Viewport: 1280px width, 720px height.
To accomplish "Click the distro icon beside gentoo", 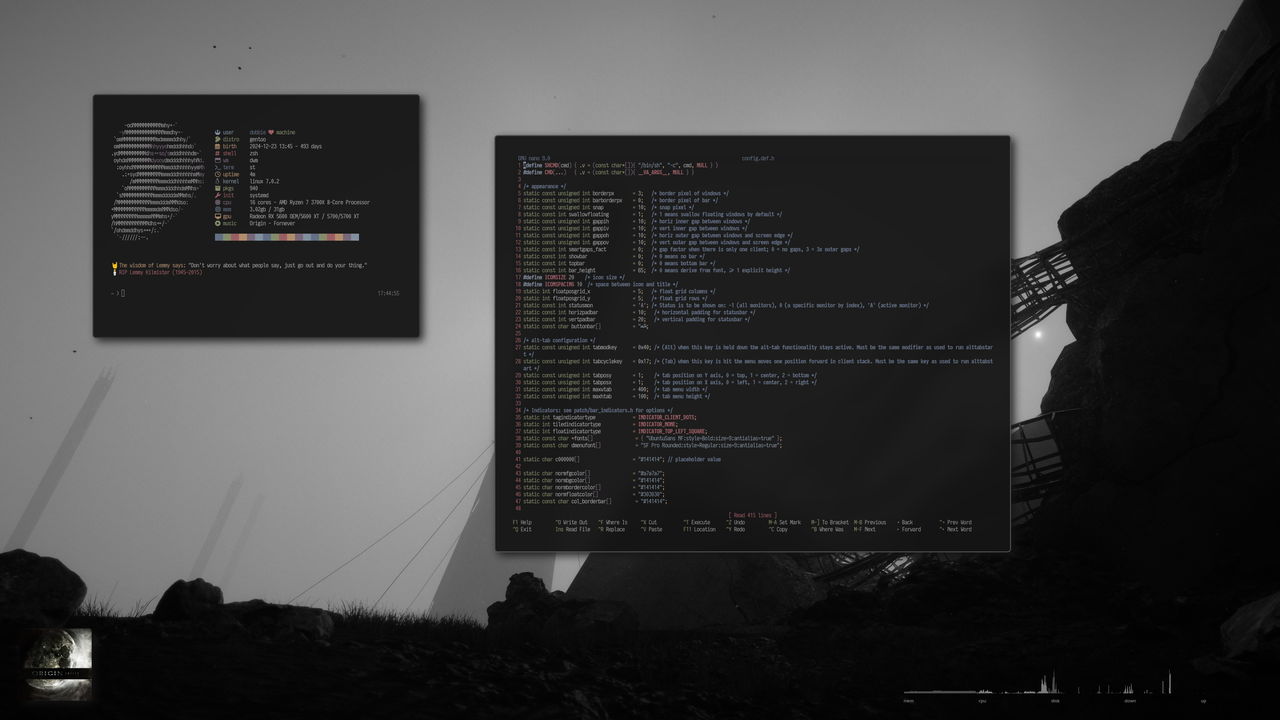I will pyautogui.click(x=217, y=139).
